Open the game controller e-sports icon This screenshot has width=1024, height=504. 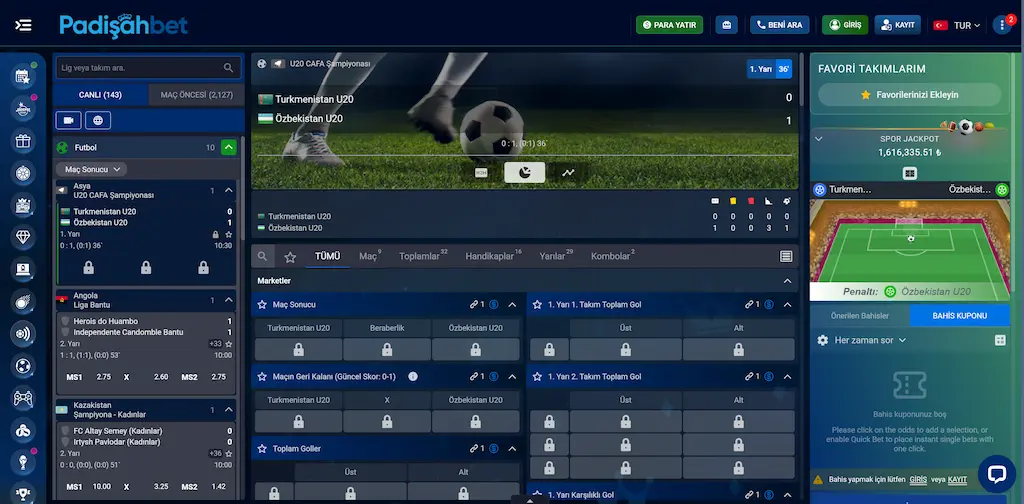point(24,398)
